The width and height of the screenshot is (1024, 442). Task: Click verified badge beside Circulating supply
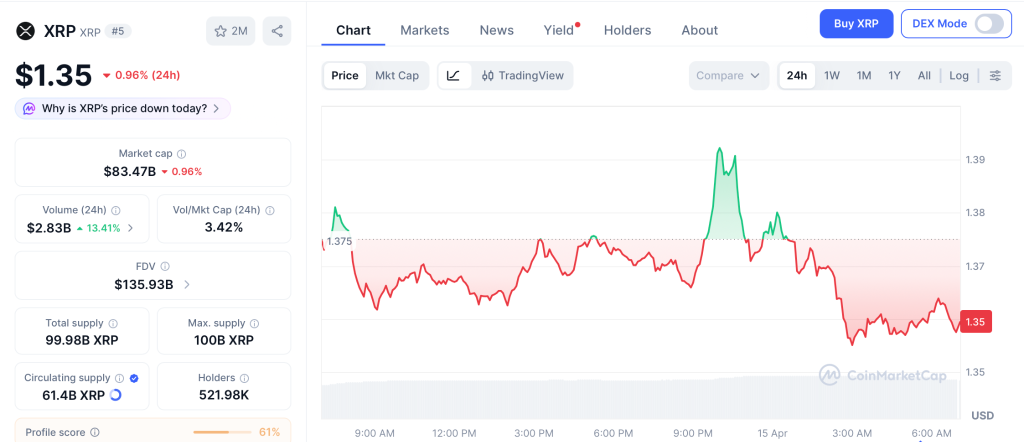click(134, 379)
